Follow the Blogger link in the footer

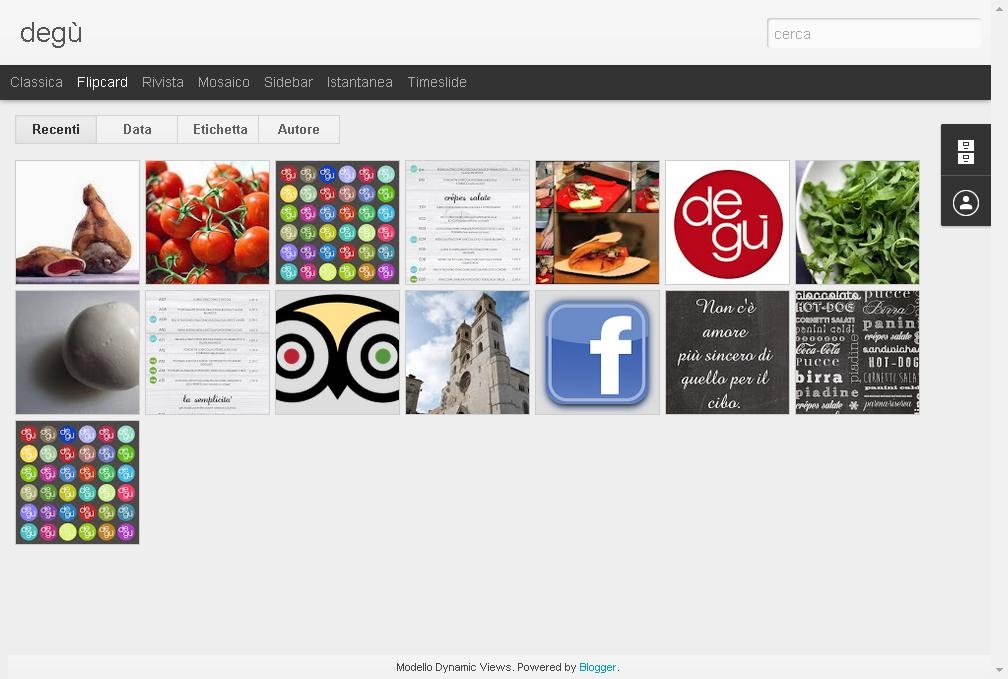pos(597,667)
